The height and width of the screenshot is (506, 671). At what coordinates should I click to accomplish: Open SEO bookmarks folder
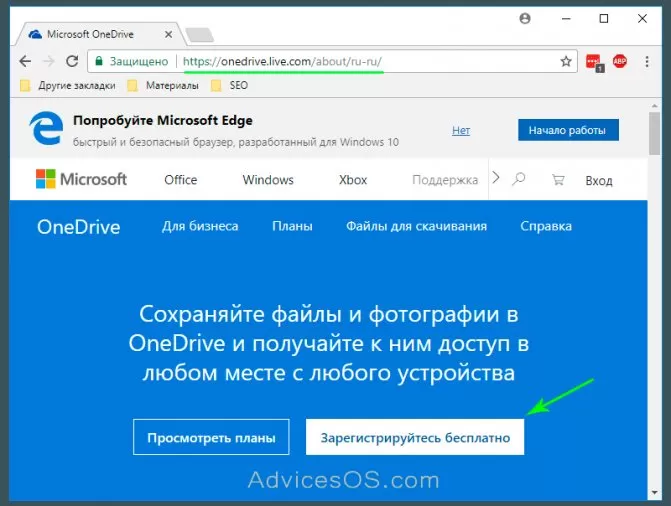229,85
